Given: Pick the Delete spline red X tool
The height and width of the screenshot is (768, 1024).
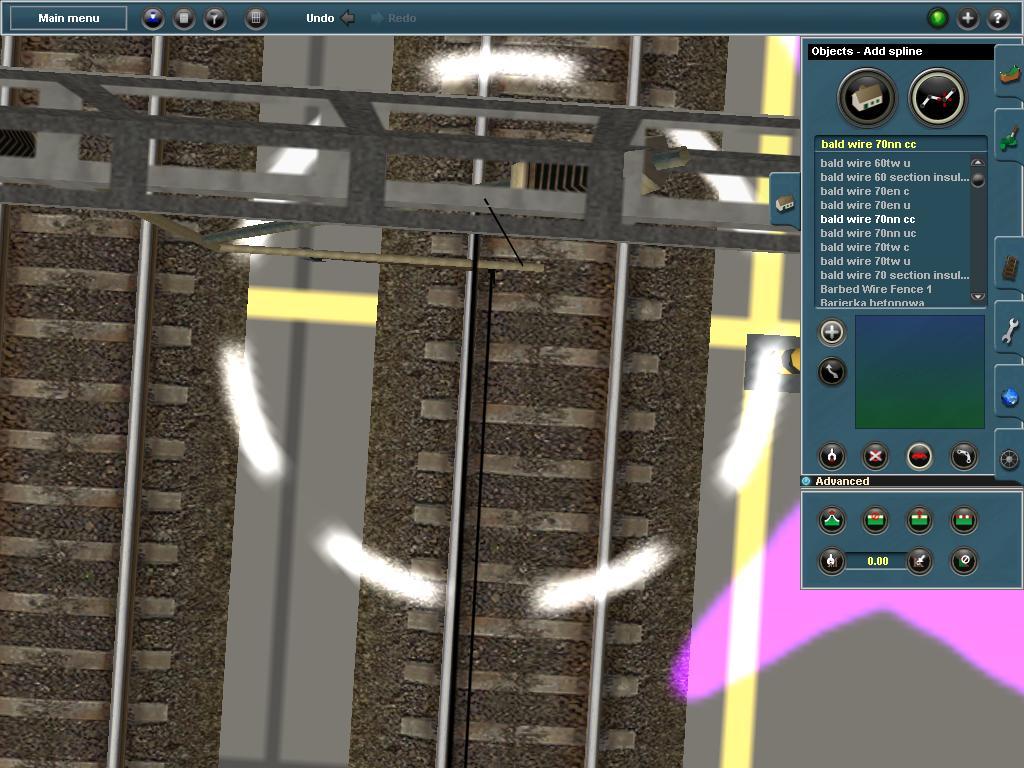Looking at the screenshot, I should 875,456.
